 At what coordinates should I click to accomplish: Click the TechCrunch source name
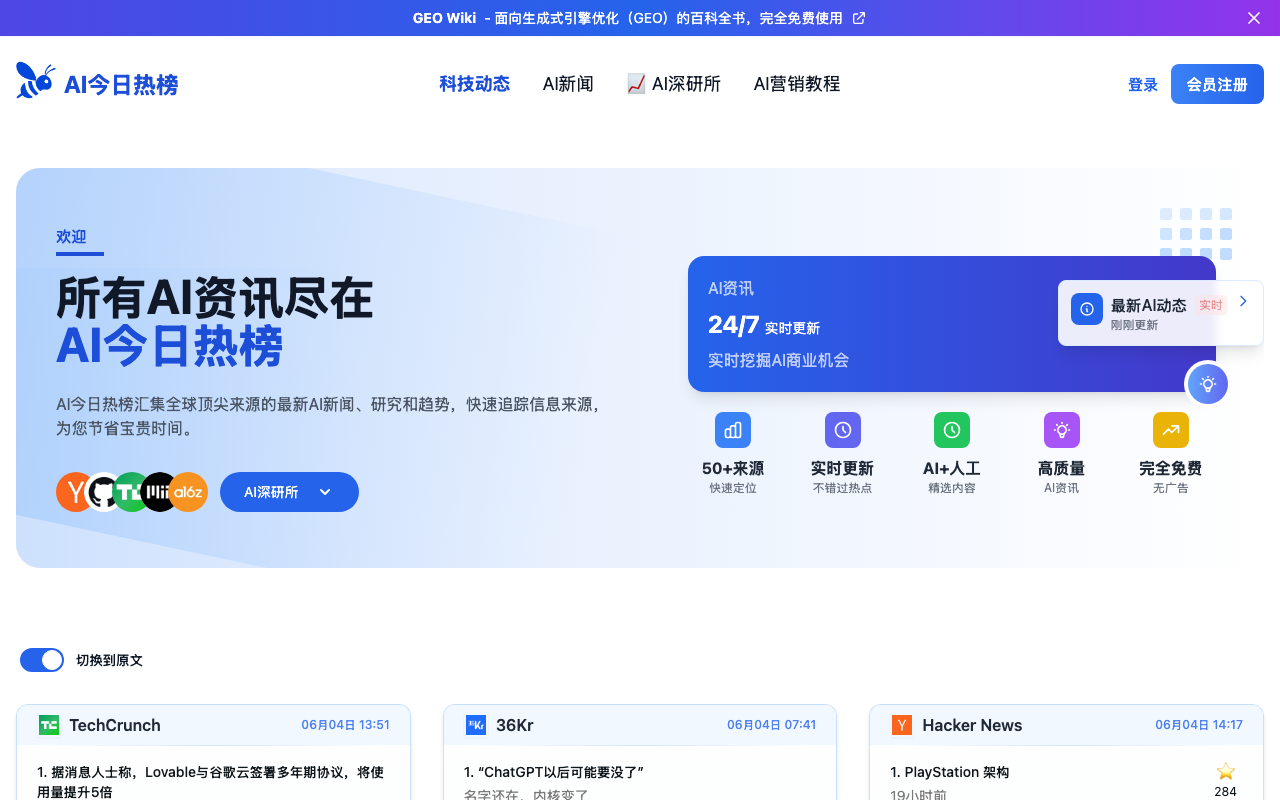coord(115,725)
